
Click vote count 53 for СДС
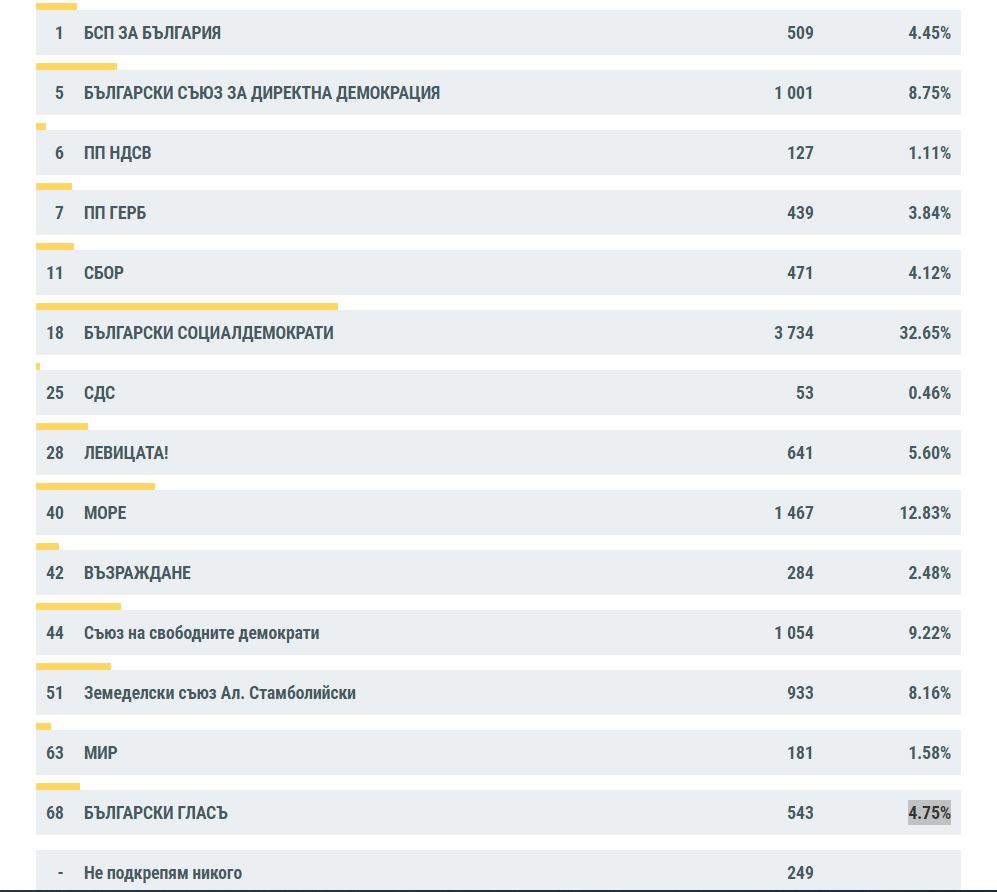coord(804,393)
